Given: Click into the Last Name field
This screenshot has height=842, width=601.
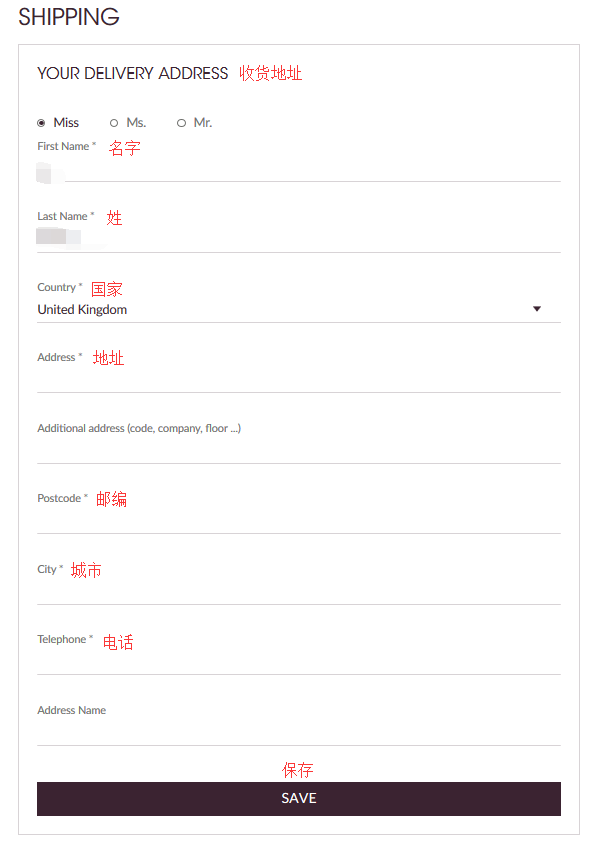Looking at the screenshot, I should click(x=298, y=239).
